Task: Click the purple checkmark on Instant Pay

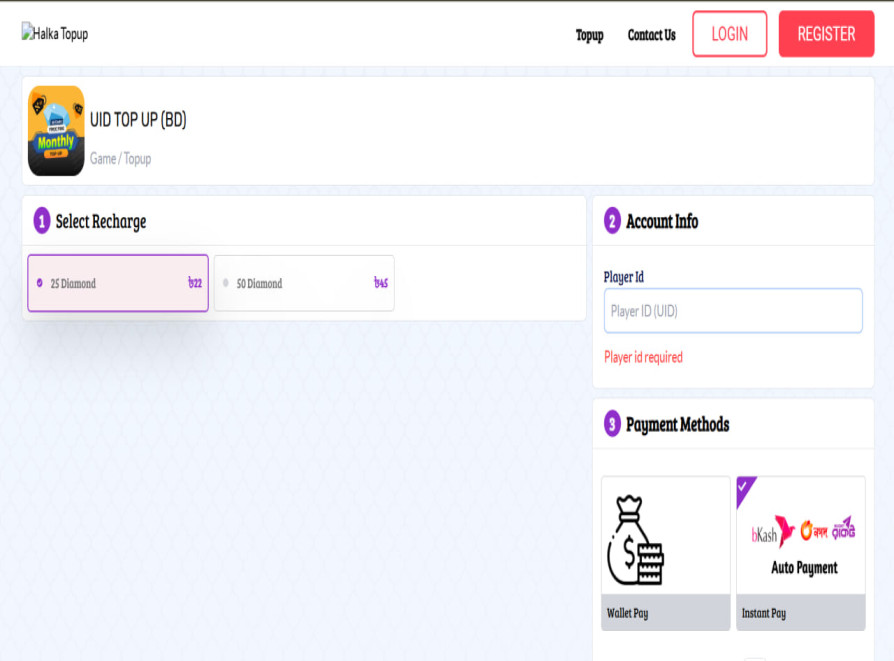Action: [744, 486]
